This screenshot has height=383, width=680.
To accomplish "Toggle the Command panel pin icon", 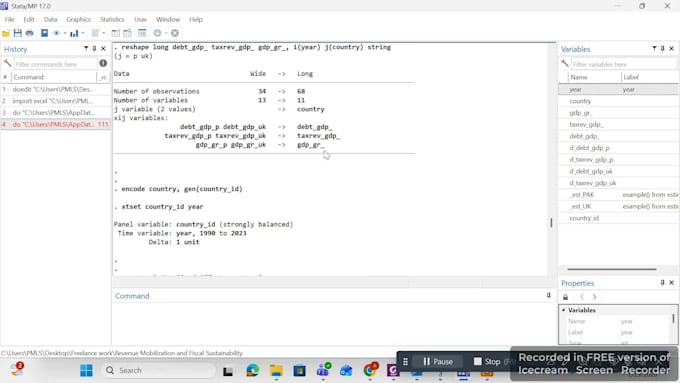I will click(549, 295).
